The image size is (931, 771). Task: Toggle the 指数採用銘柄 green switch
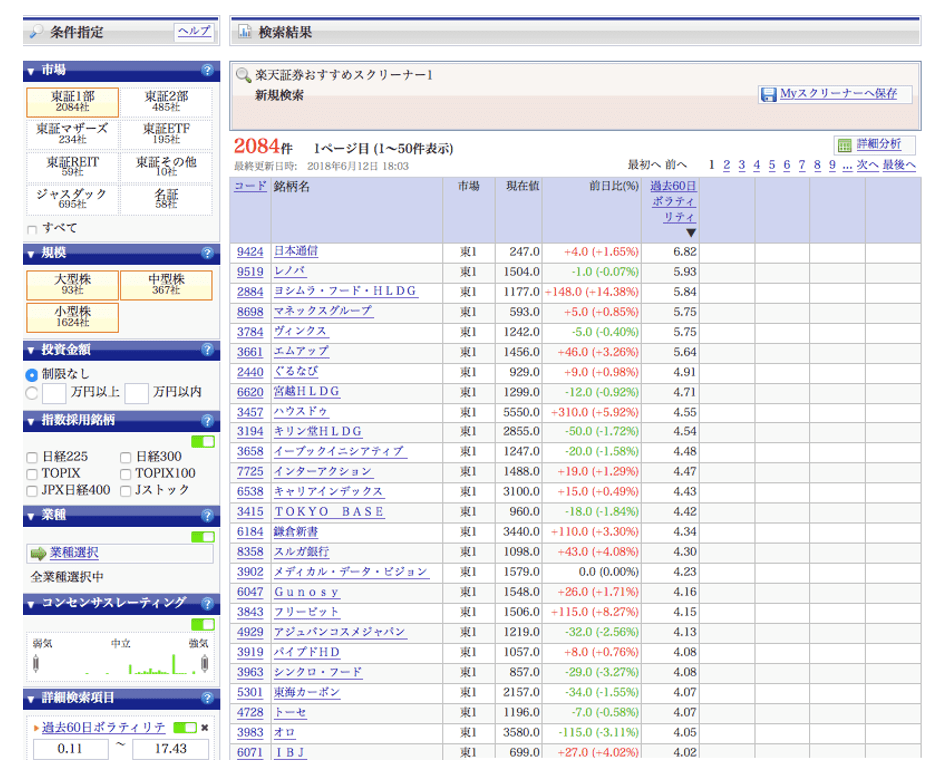click(x=203, y=441)
